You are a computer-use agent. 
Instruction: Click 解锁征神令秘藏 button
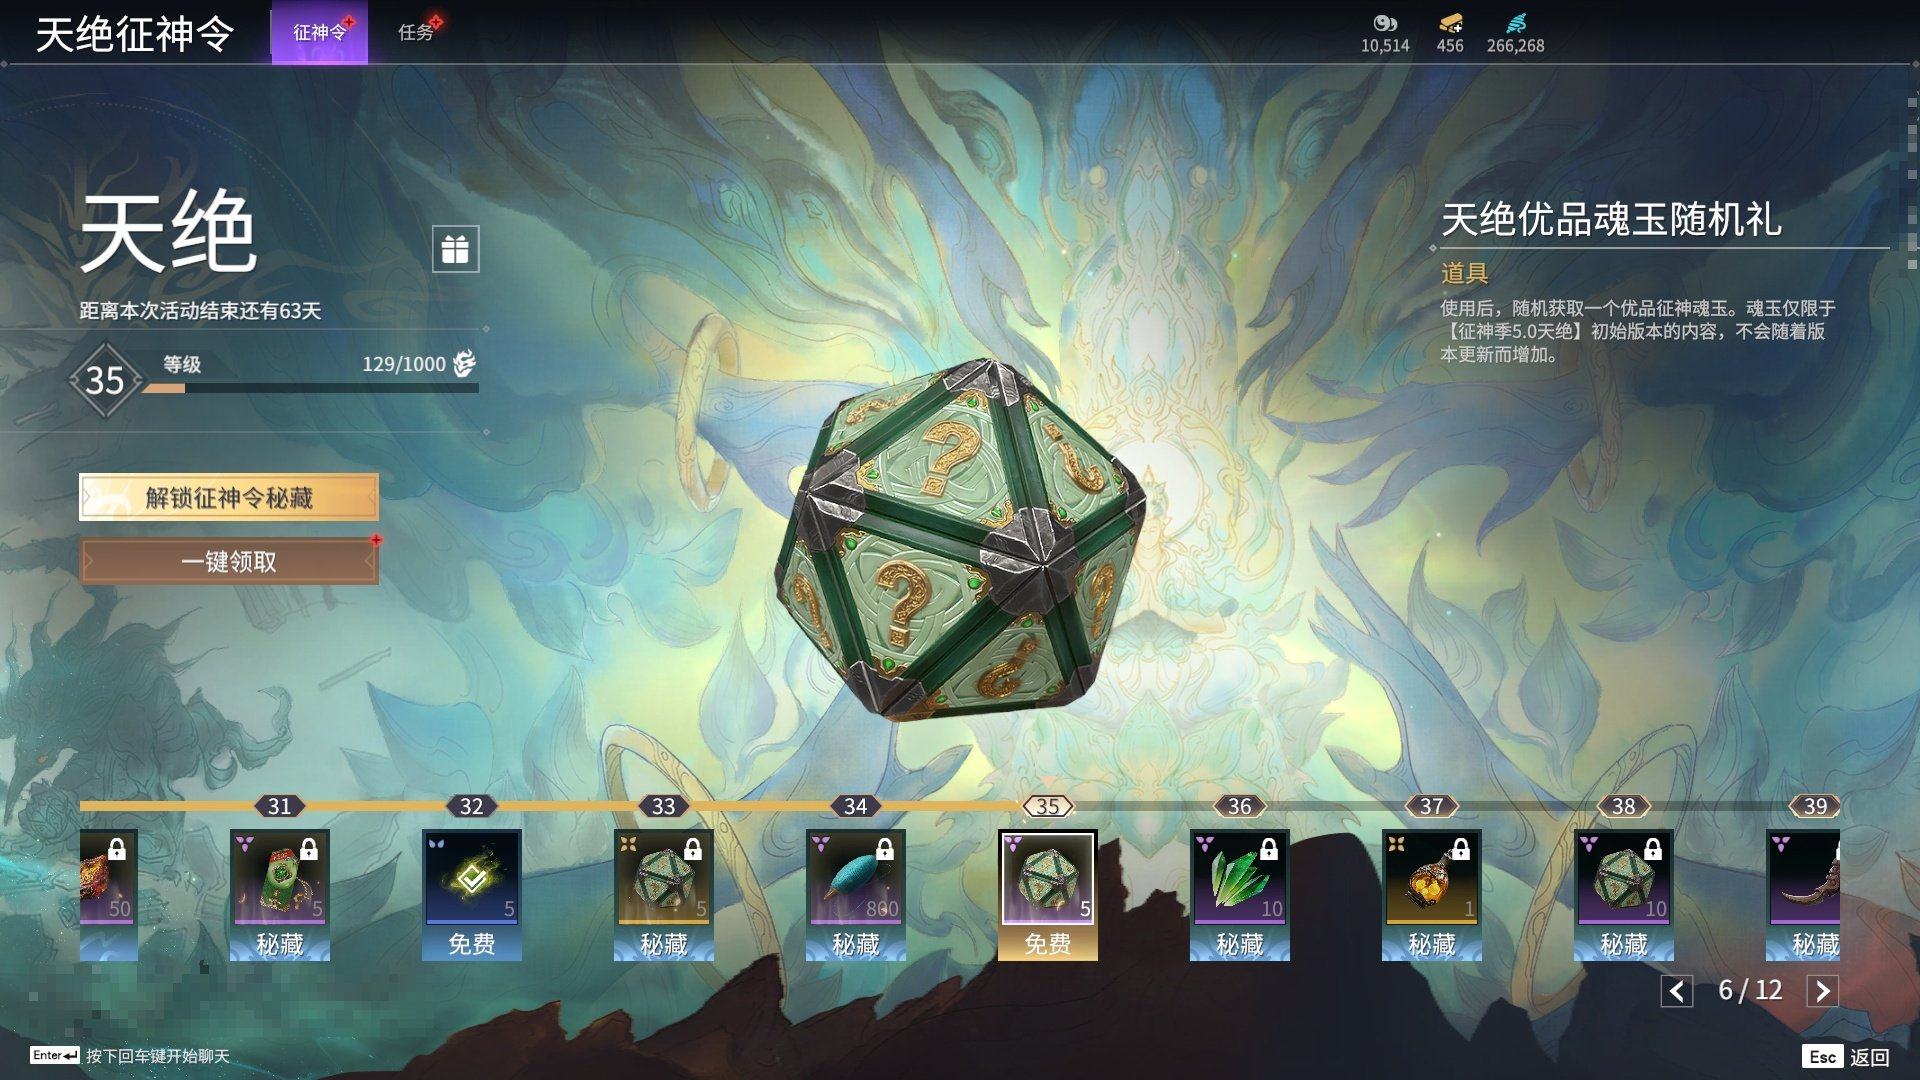coord(229,497)
